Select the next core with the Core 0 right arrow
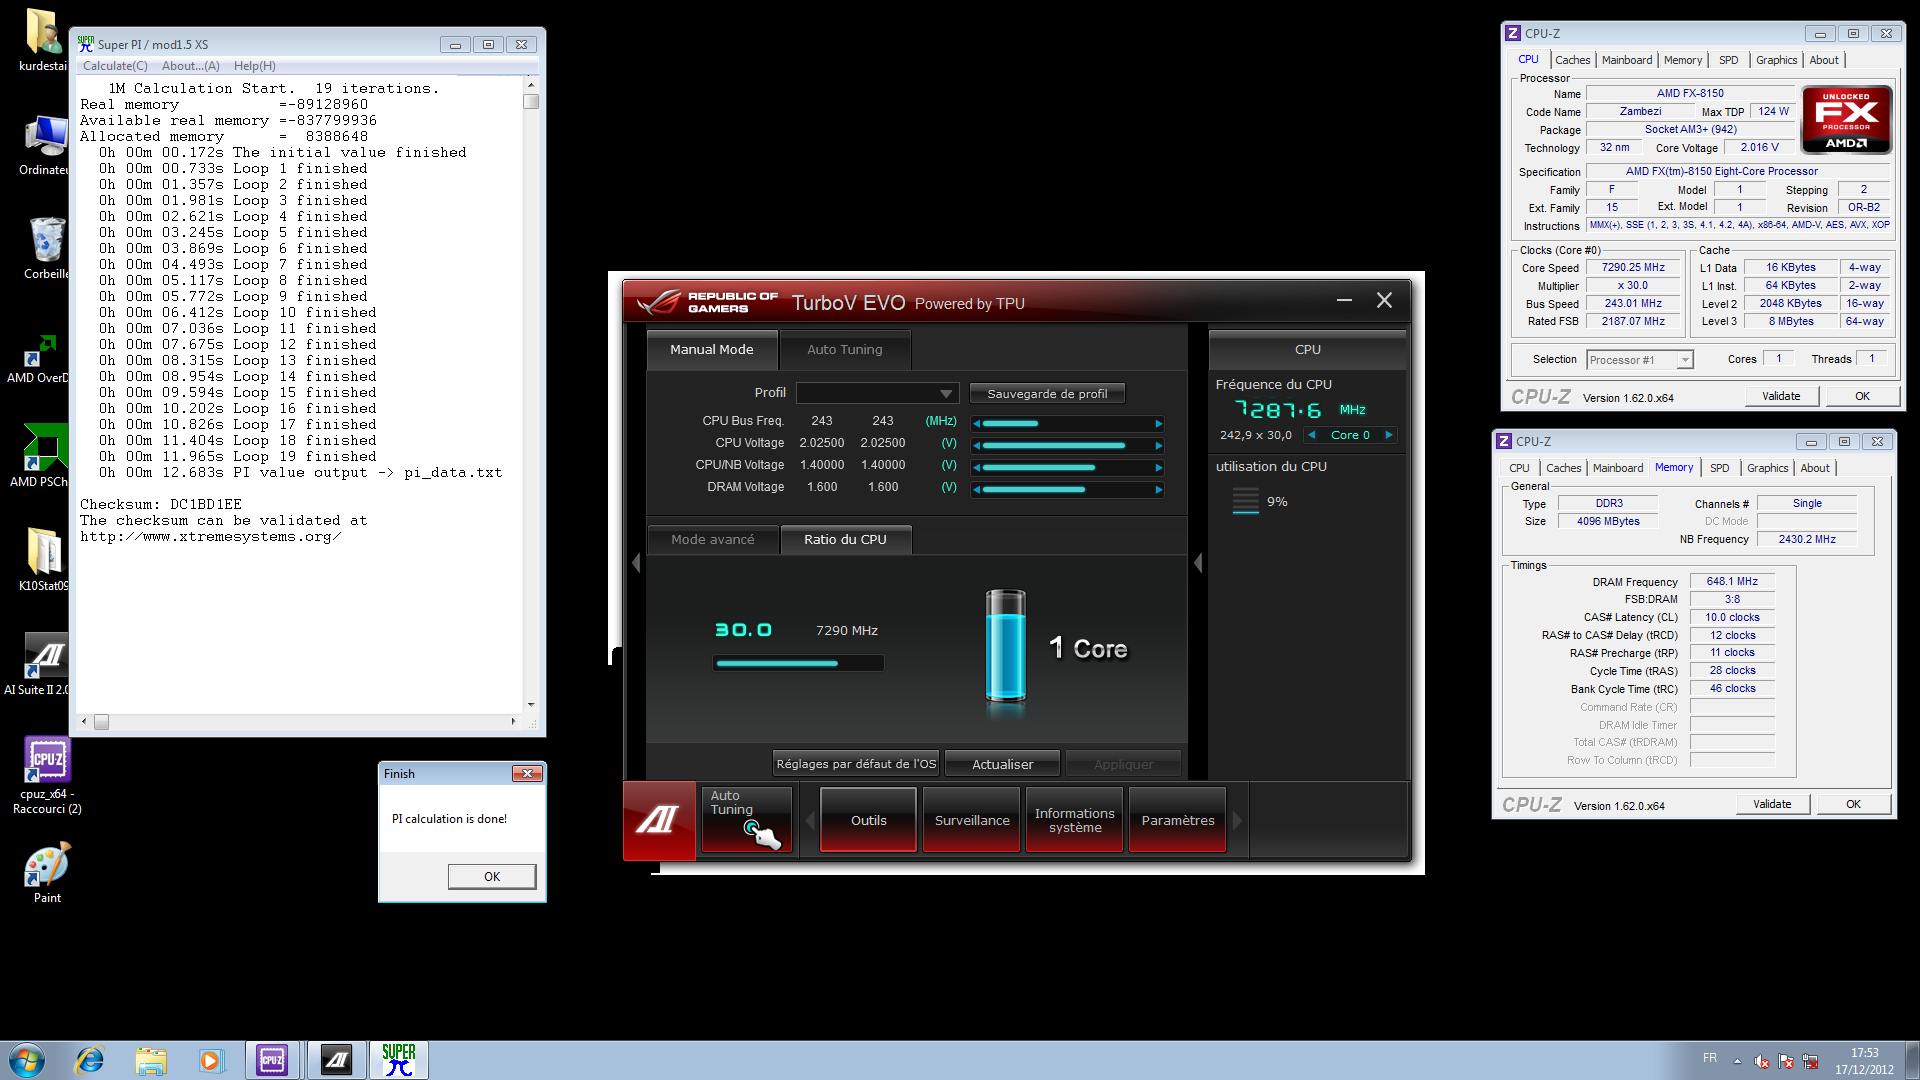Screen dimensions: 1920x1080 click(1388, 435)
